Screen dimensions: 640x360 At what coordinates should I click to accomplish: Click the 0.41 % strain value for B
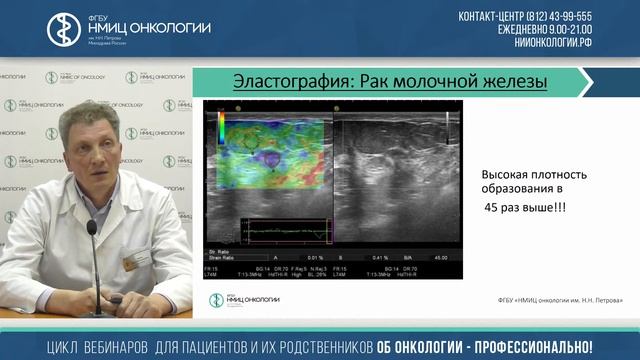380,258
